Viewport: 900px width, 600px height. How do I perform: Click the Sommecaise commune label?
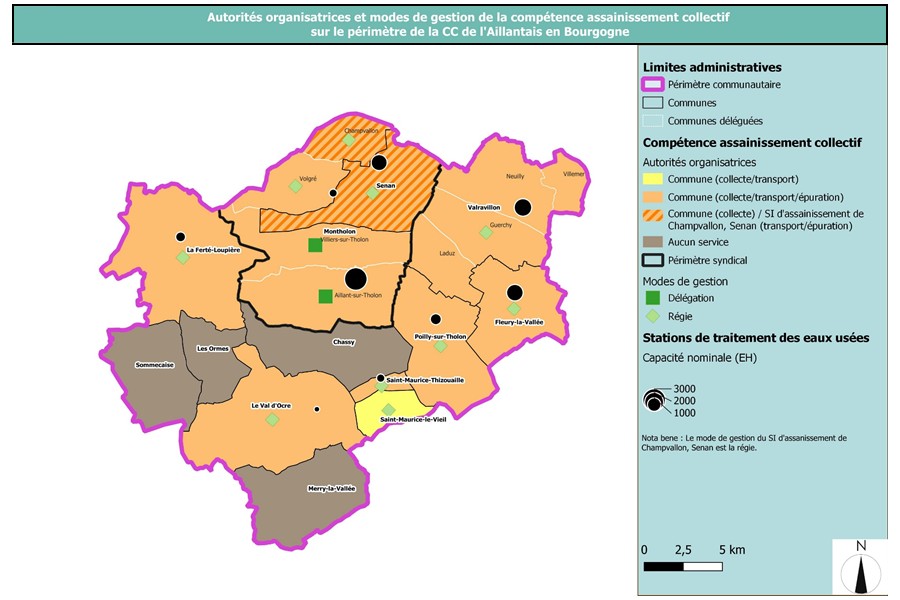(154, 365)
